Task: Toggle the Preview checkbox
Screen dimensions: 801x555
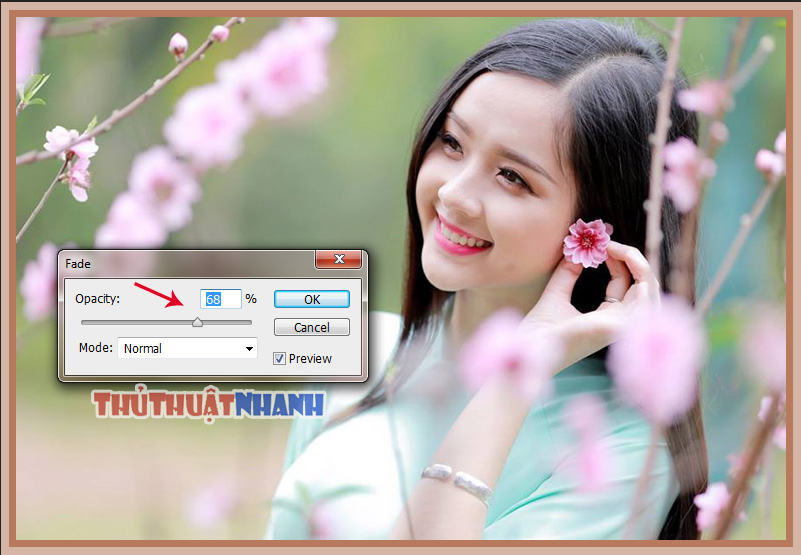Action: pos(279,358)
